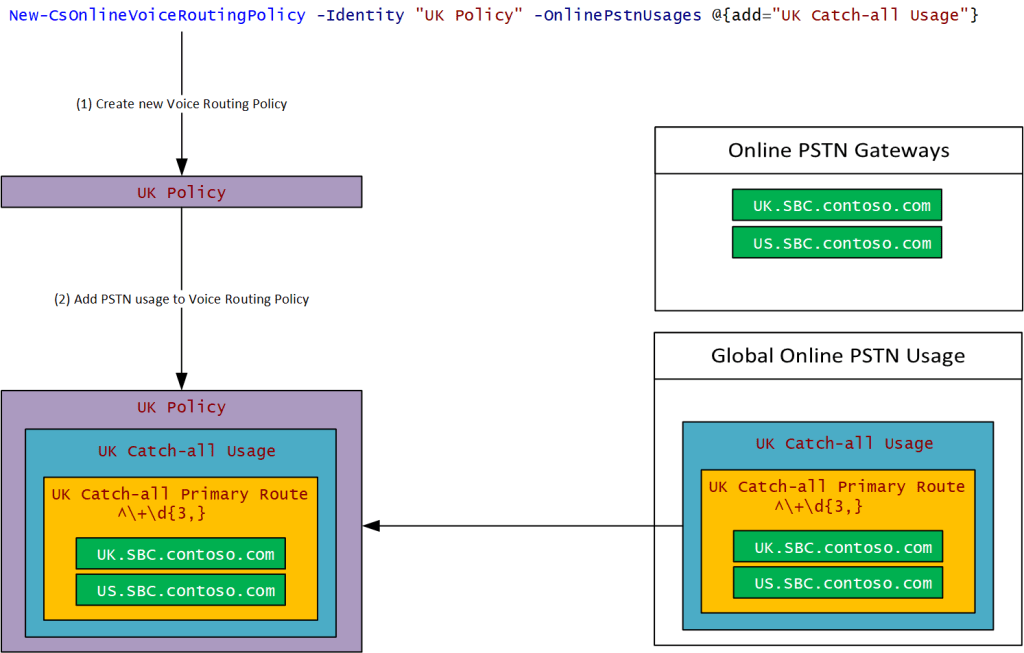This screenshot has height=653, width=1024.
Task: Click the New-CsOnlineVoiceRoutingPolicy command text
Action: click(x=157, y=16)
